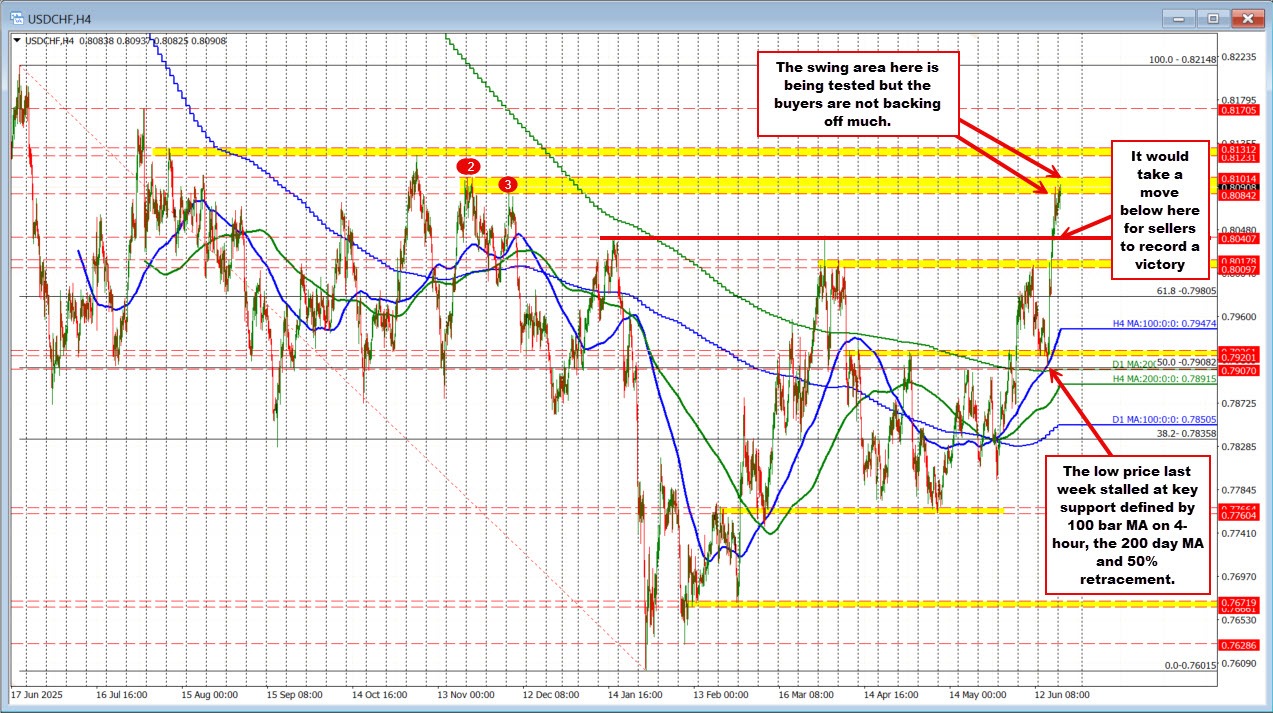Select the 0.81705 red price level label
This screenshot has height=713, width=1273.
tap(1237, 108)
